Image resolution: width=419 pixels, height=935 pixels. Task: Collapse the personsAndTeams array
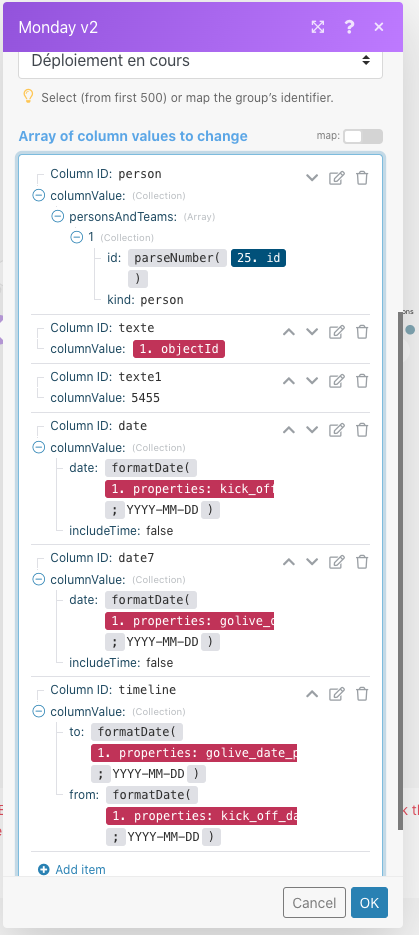point(58,216)
